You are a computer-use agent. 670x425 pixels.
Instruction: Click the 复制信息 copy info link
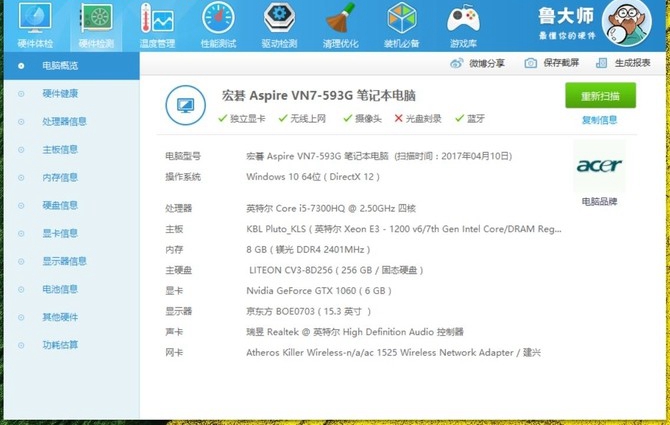(599, 120)
